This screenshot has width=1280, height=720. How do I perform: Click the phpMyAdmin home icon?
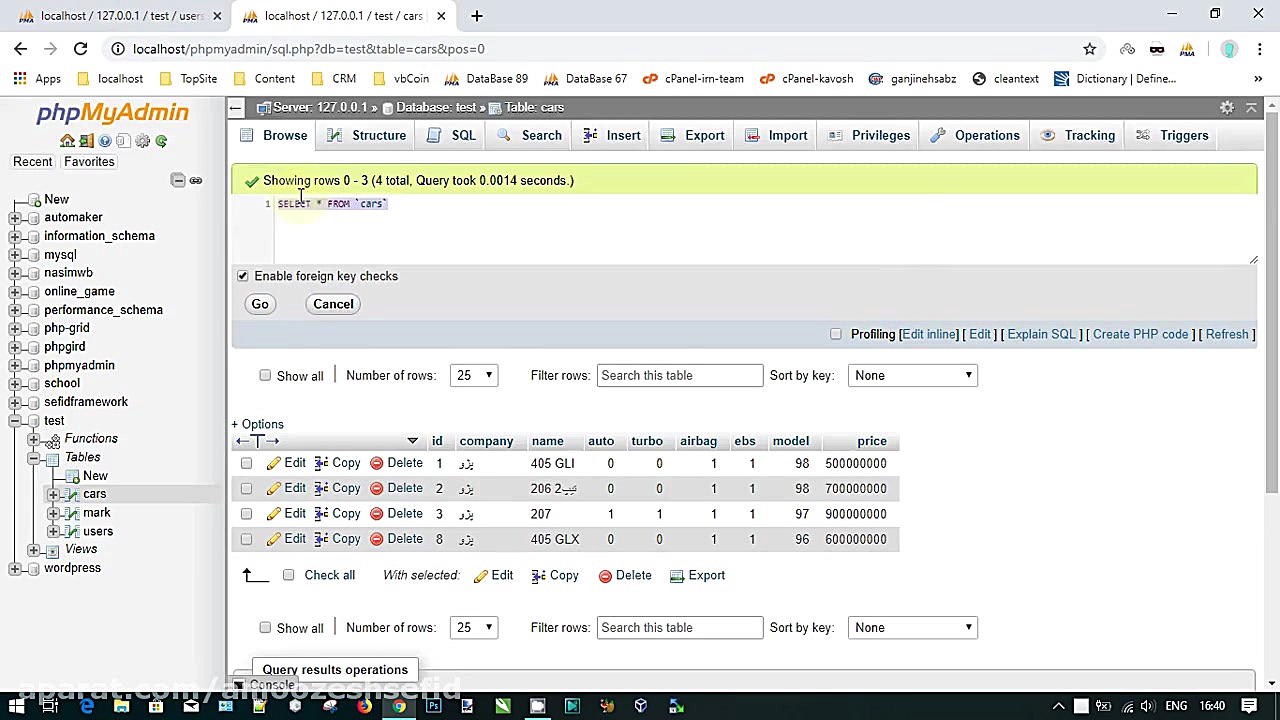coord(65,141)
